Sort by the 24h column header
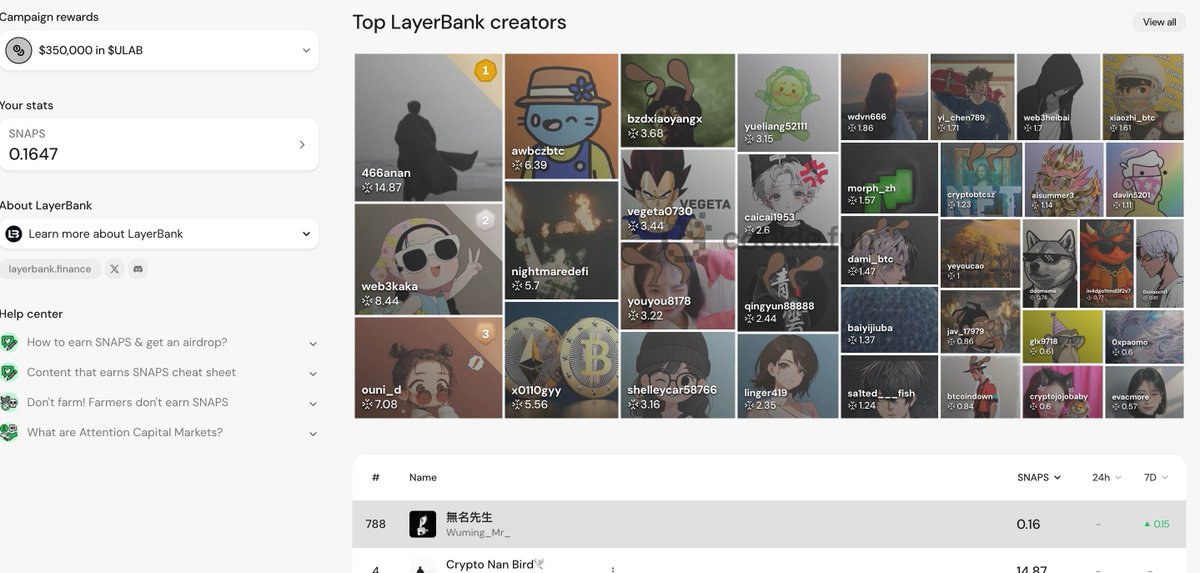Image resolution: width=1200 pixels, height=573 pixels. 1106,478
